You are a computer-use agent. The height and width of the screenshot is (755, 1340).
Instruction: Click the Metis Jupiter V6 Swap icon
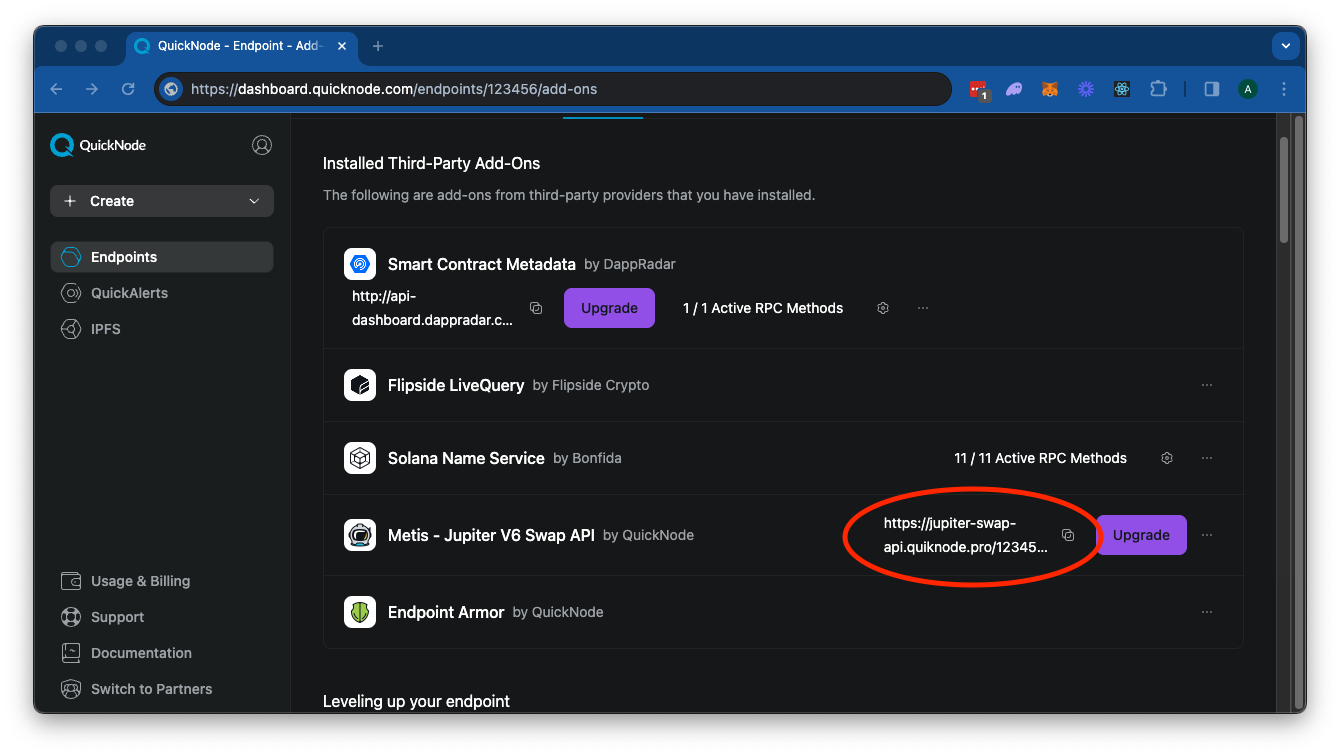point(360,535)
